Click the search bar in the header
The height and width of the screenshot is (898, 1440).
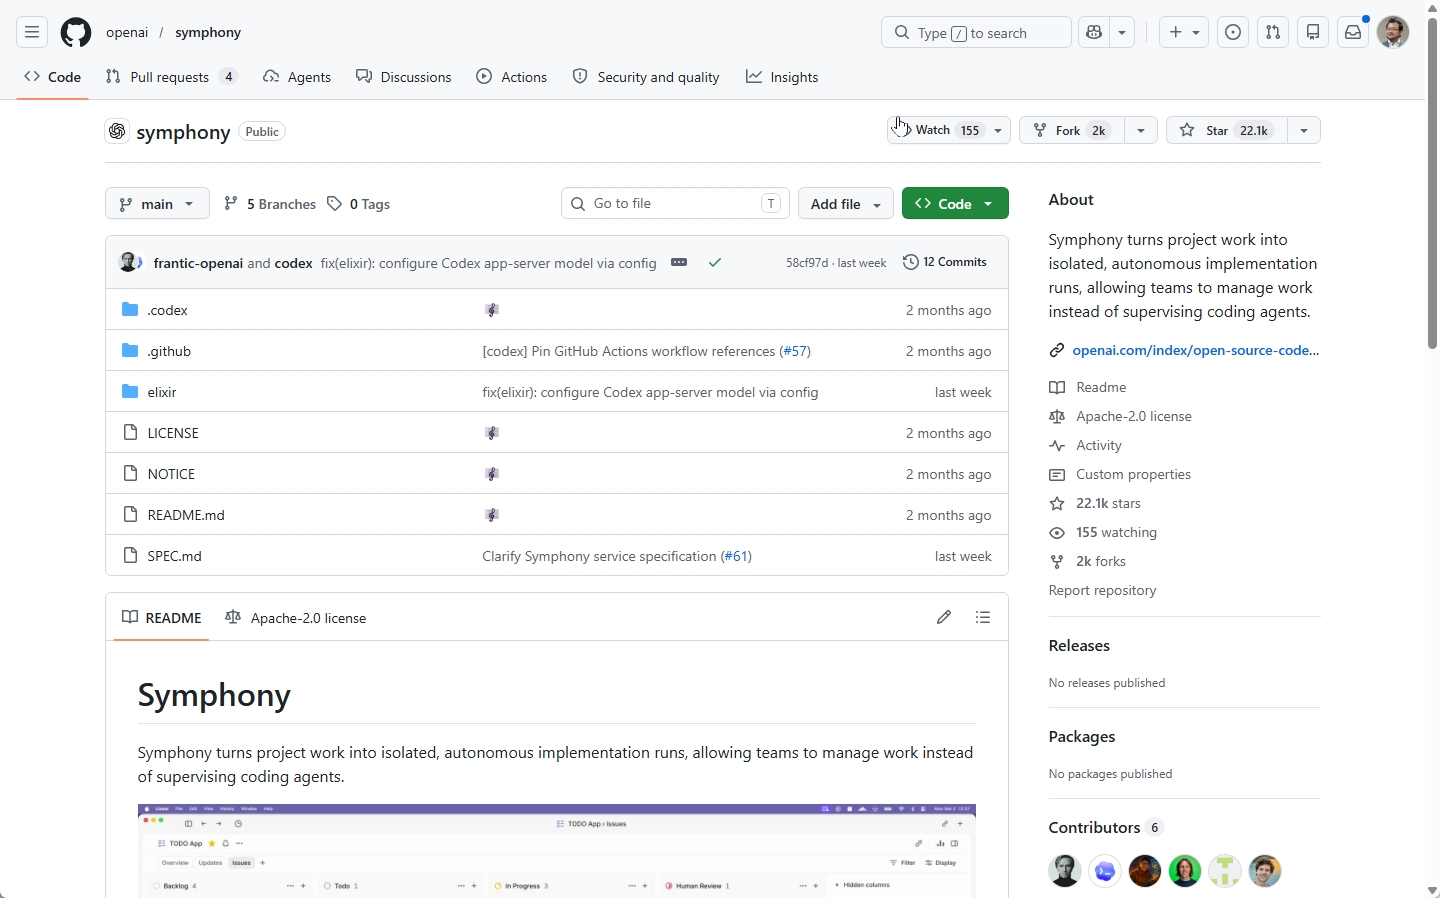tap(976, 32)
